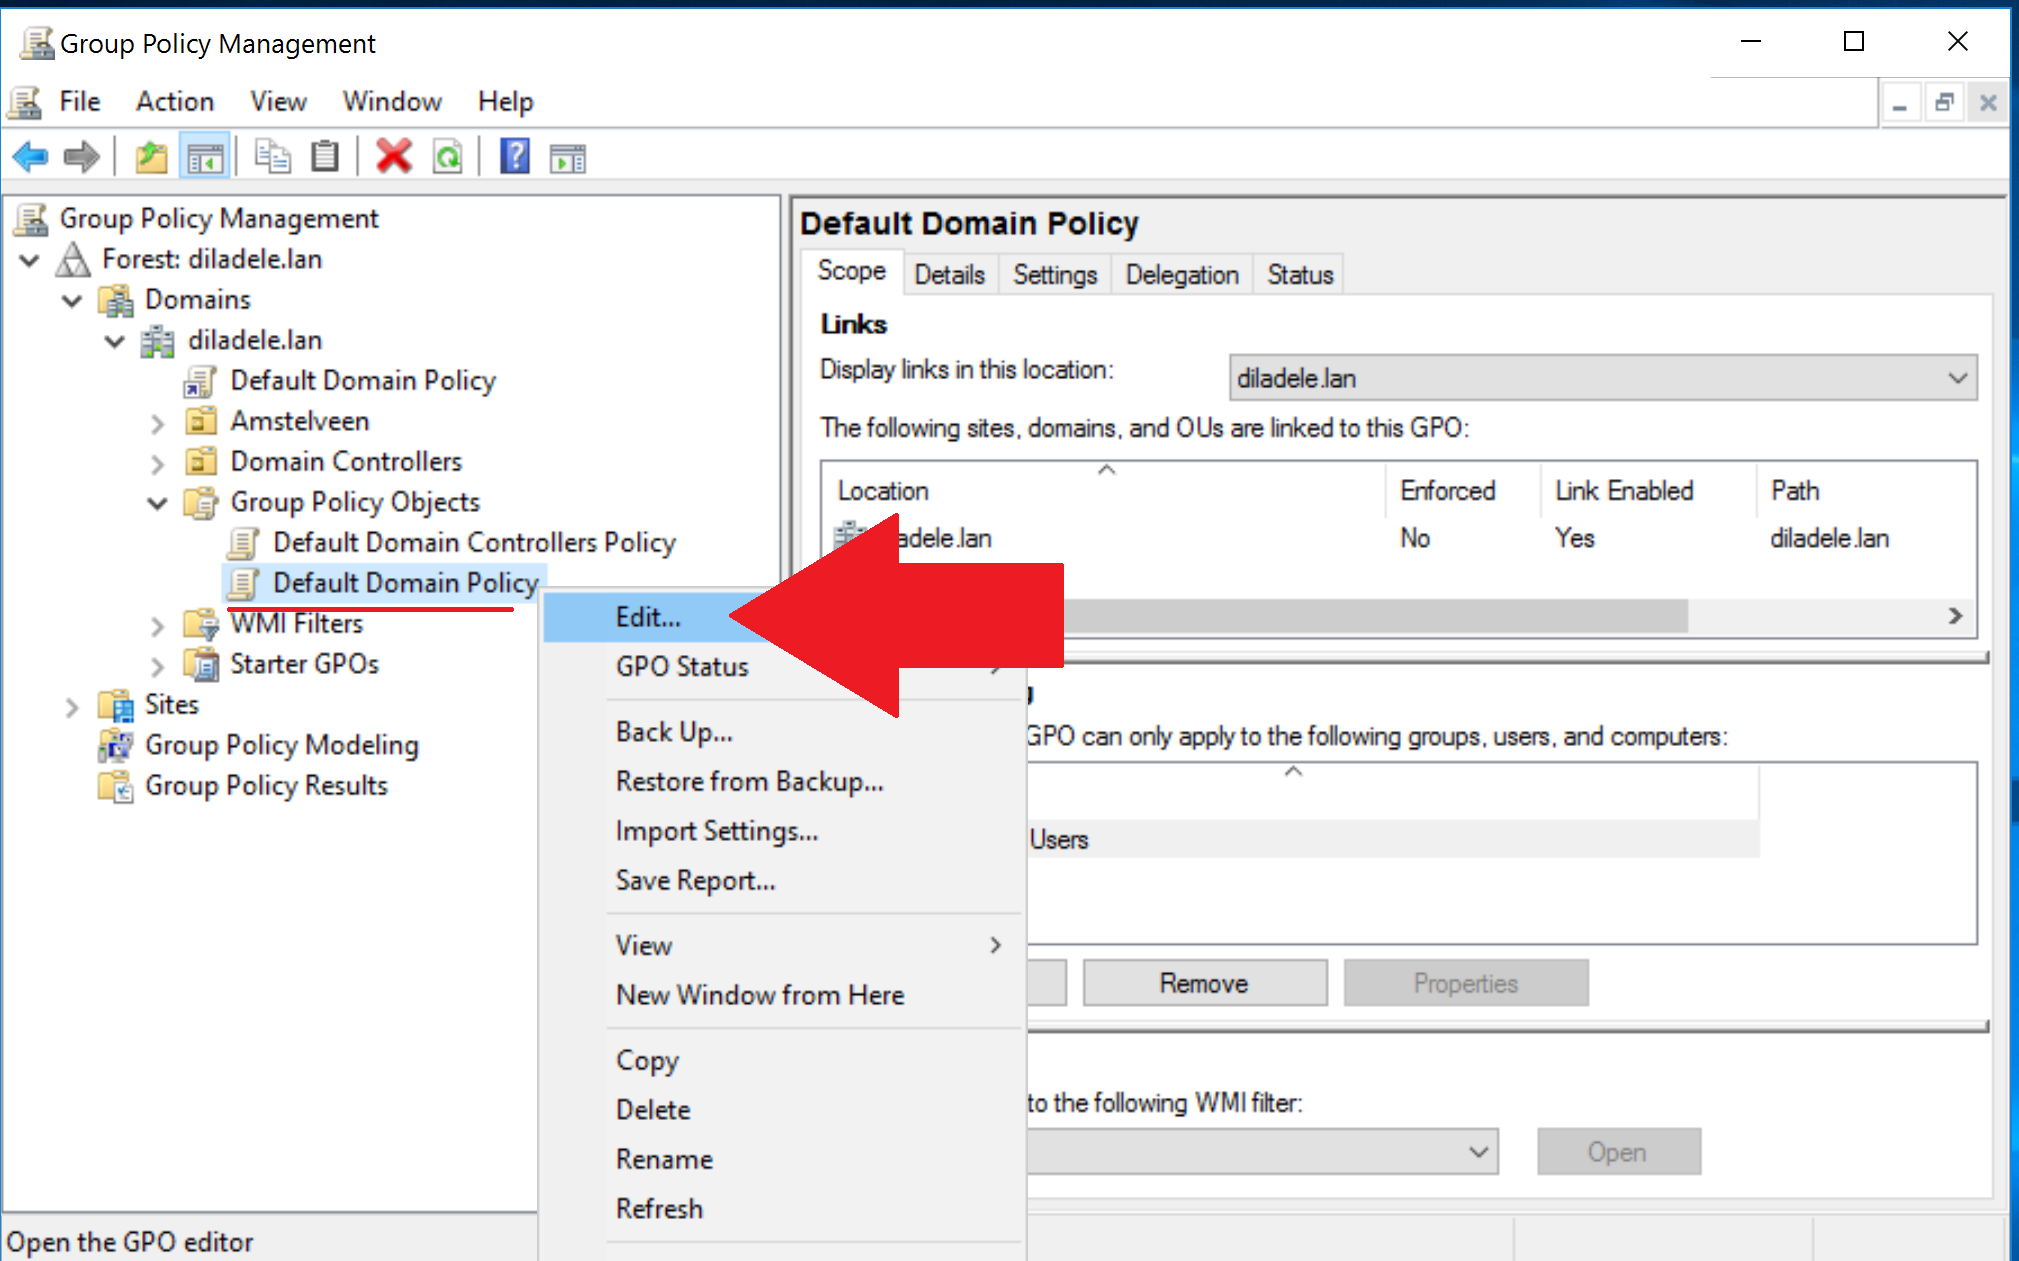Click the Show/Hide Action Pane toolbar icon

pyautogui.click(x=567, y=157)
